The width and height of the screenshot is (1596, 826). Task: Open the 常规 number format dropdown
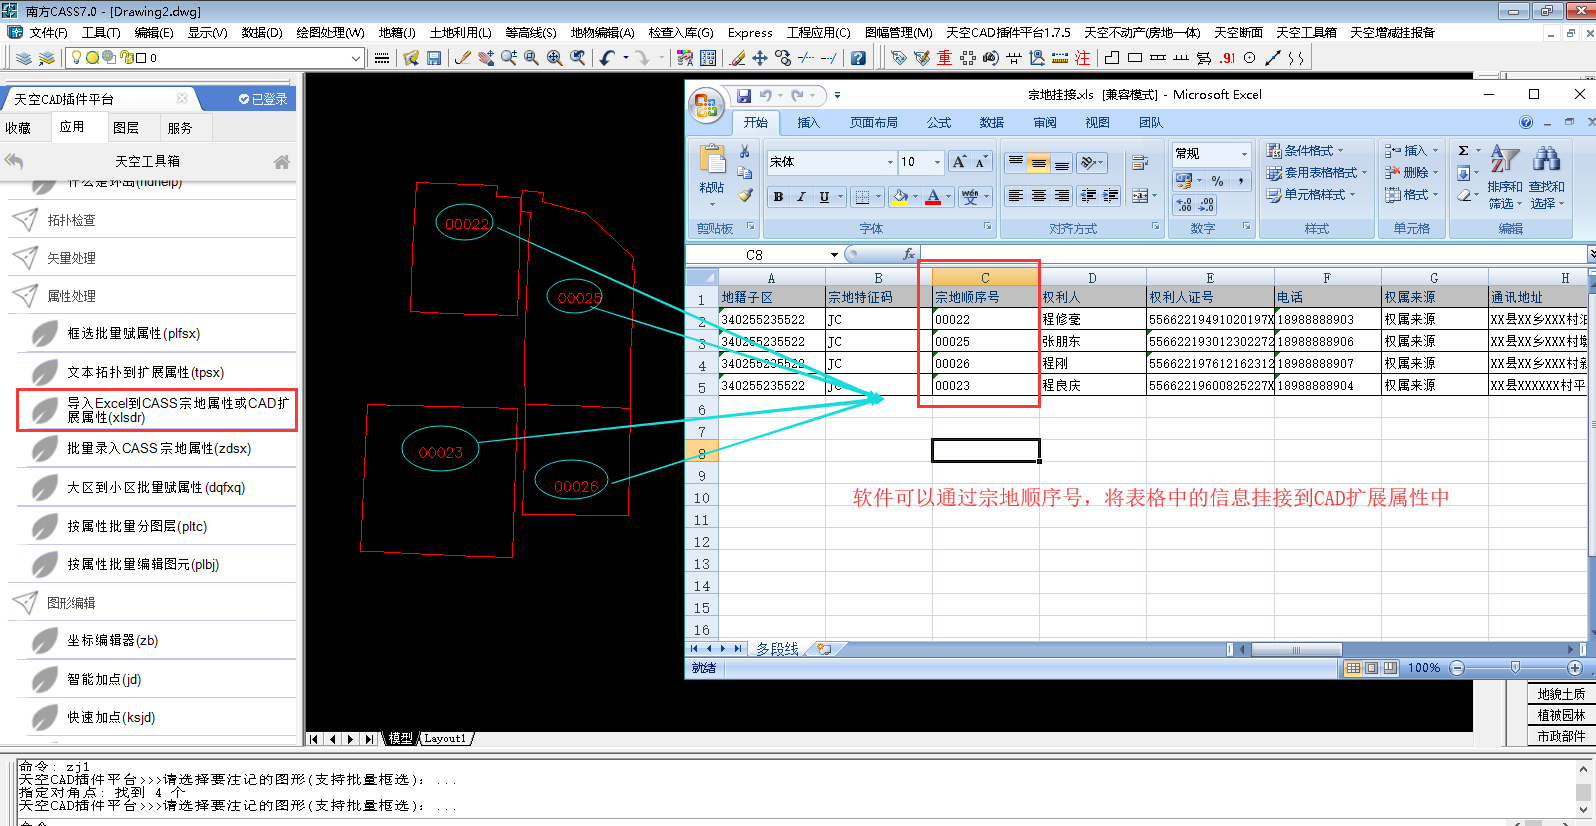pos(1245,154)
